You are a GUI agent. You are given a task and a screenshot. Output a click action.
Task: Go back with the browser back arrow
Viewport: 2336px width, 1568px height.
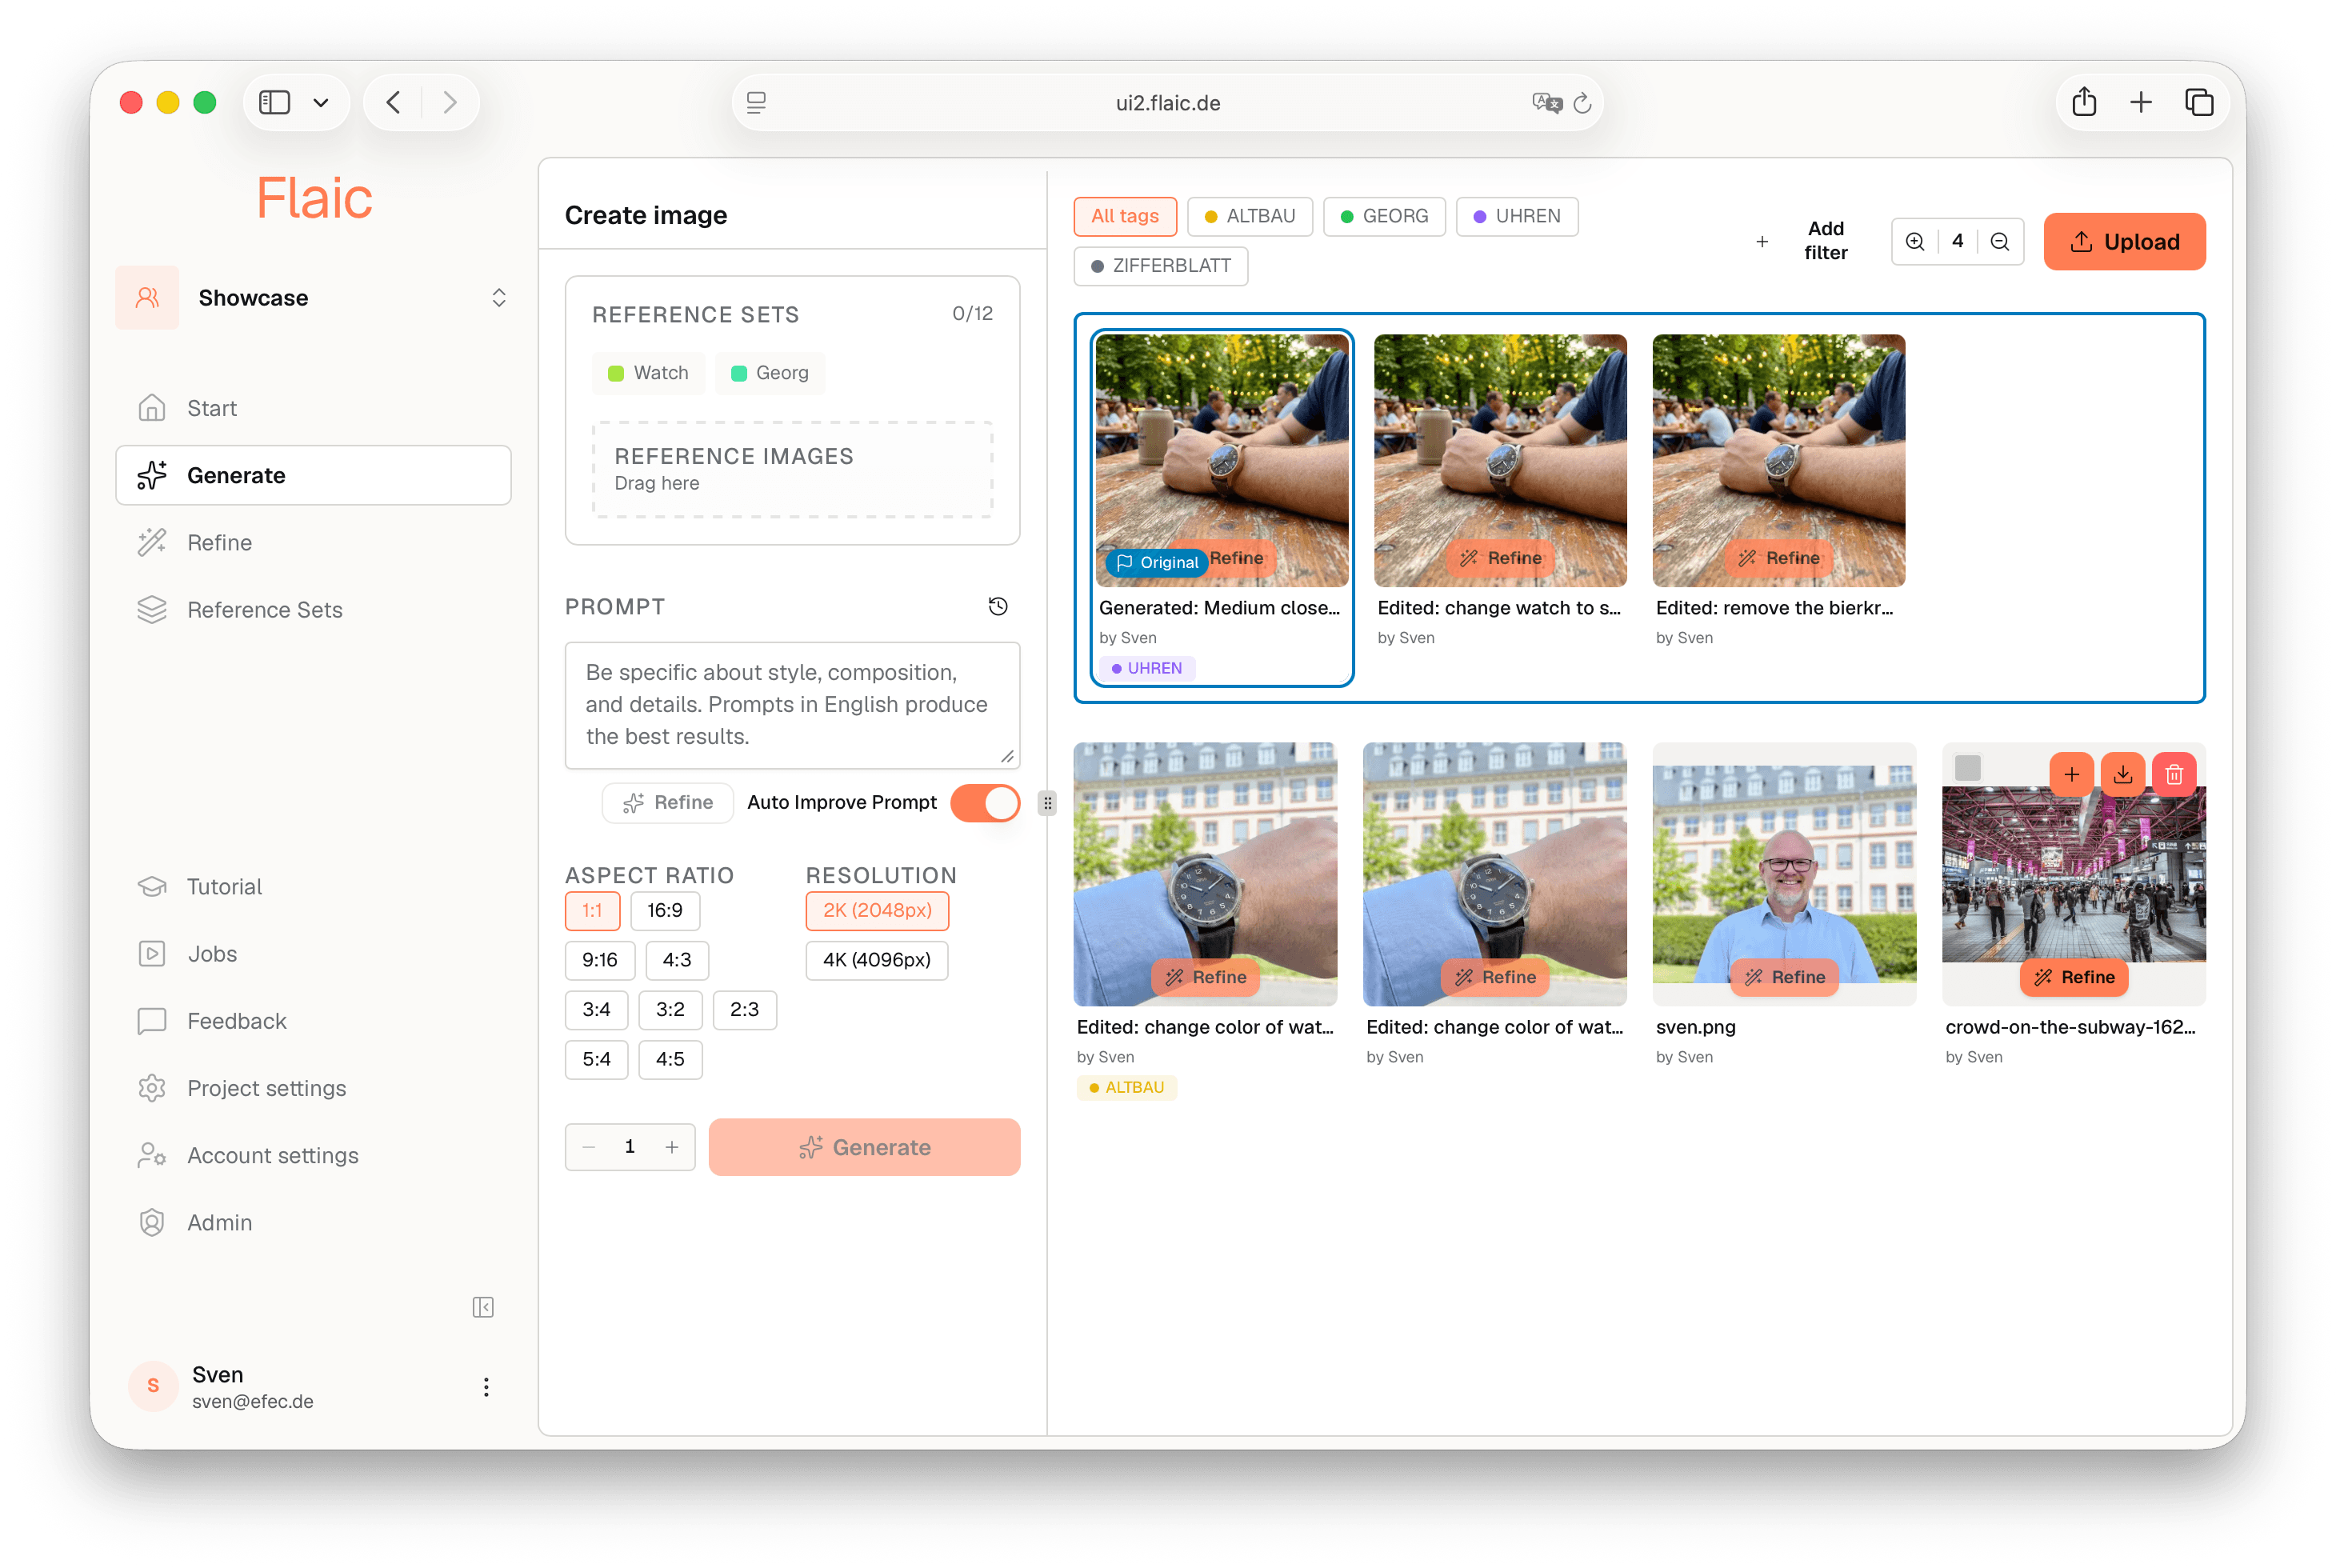(x=394, y=102)
